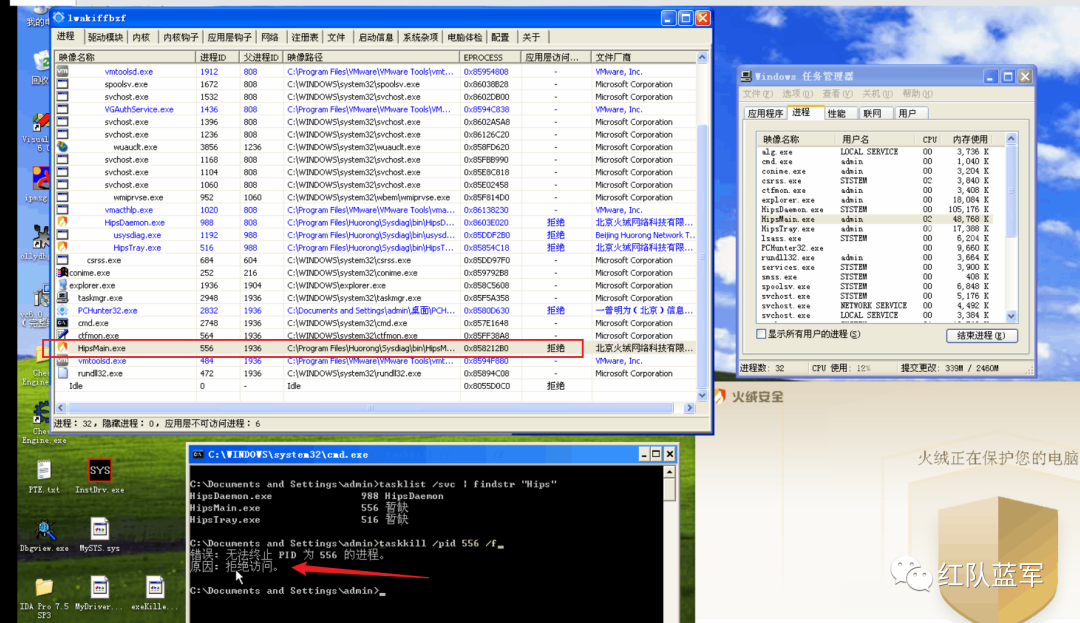Sort Task Manager by 内存使用 column
Viewport: 1080px width, 623px height.
click(970, 139)
